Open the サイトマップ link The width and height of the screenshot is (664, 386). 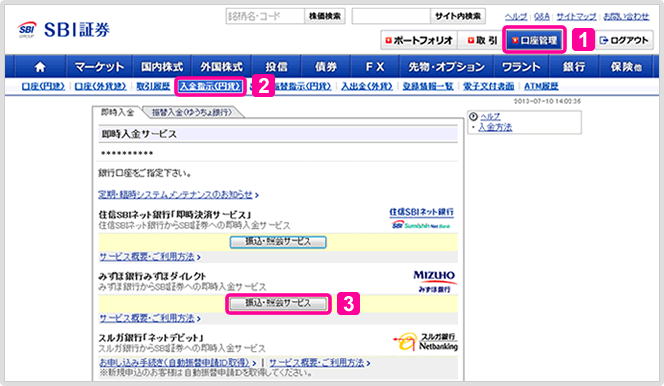point(576,17)
